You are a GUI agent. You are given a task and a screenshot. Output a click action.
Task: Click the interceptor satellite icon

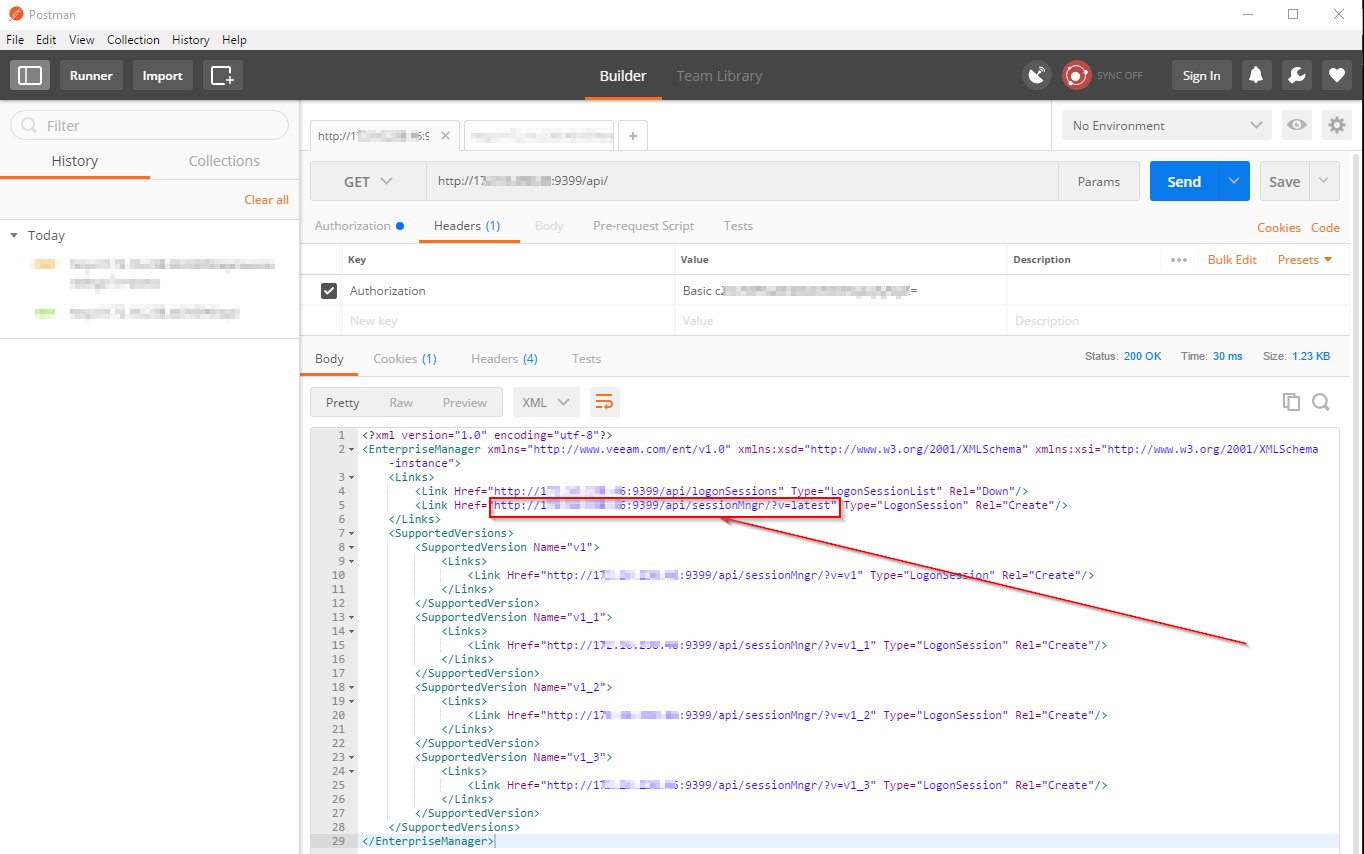[x=1037, y=75]
